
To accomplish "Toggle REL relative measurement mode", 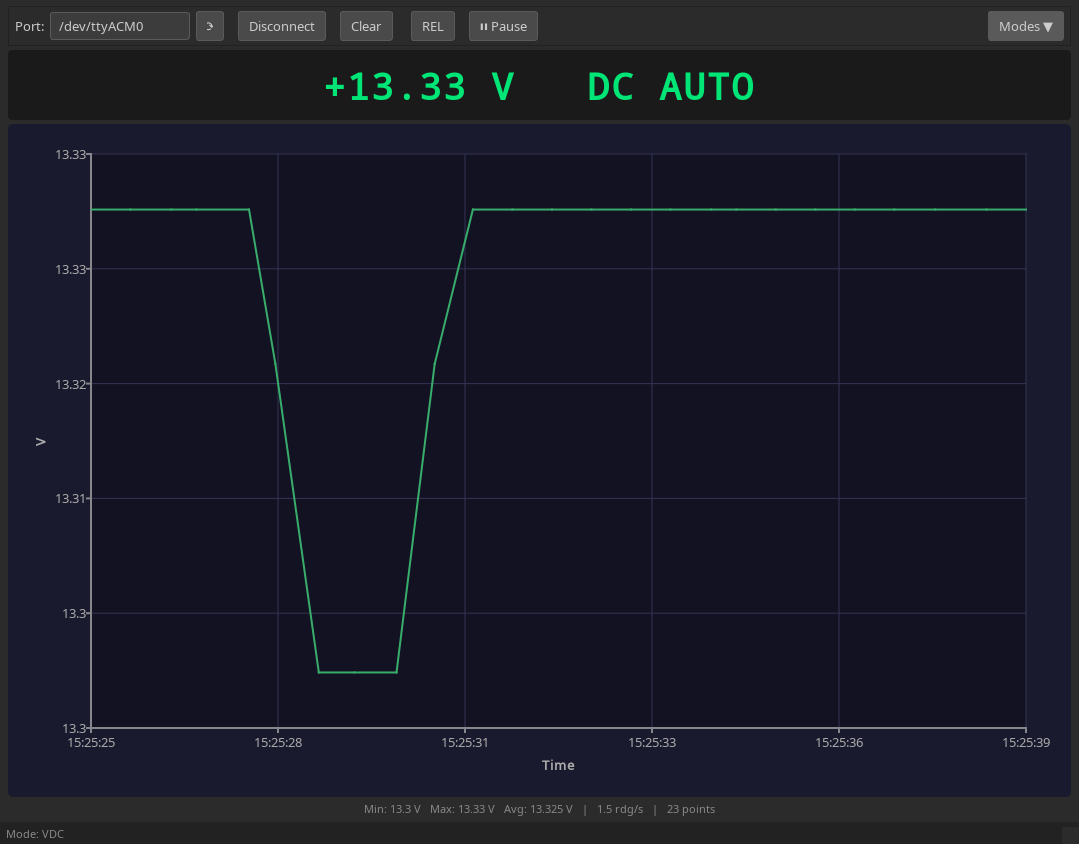I will pos(432,26).
